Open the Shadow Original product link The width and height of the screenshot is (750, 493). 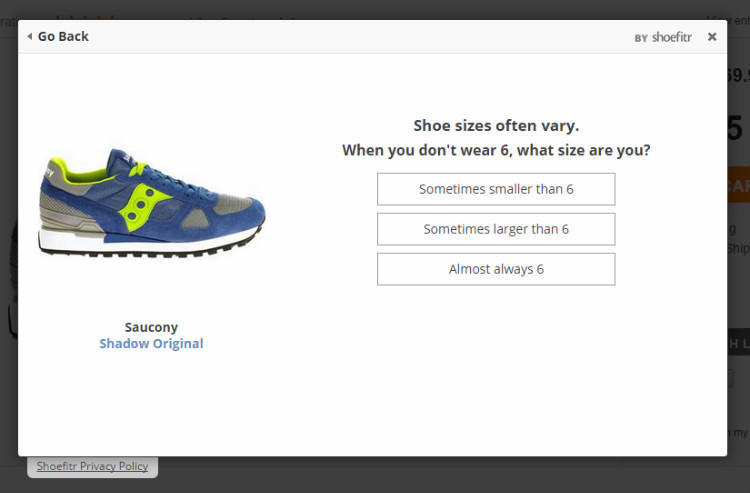tap(151, 344)
